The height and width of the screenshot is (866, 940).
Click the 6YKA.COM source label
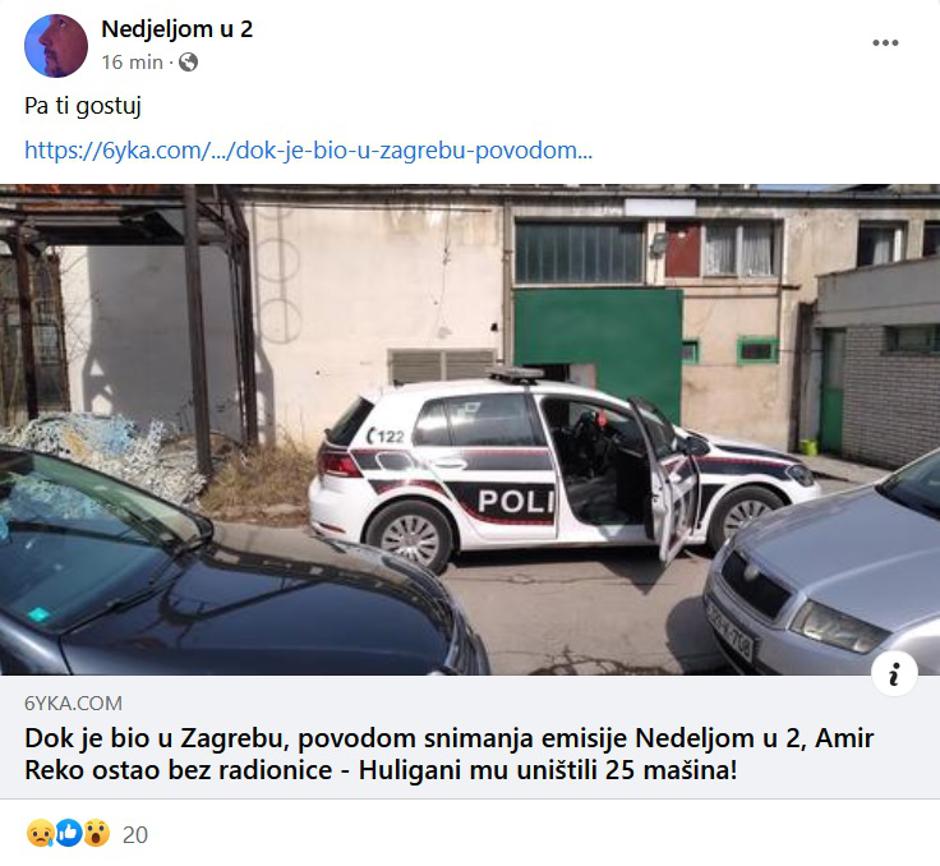click(73, 703)
